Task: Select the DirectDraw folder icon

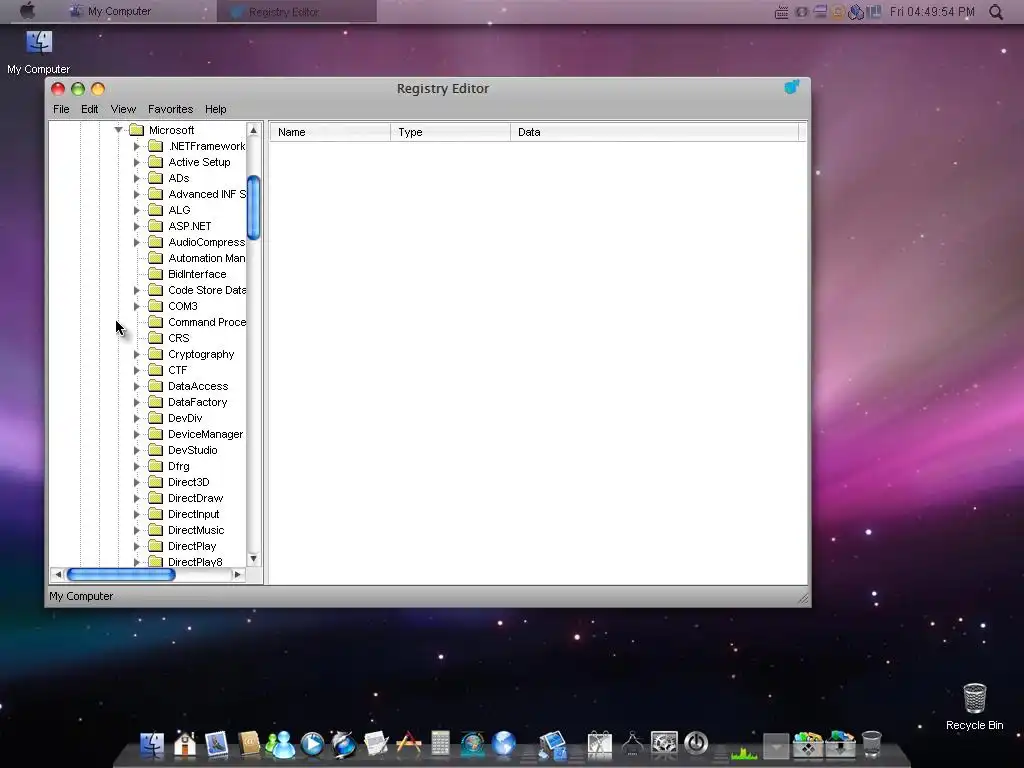Action: coord(155,498)
